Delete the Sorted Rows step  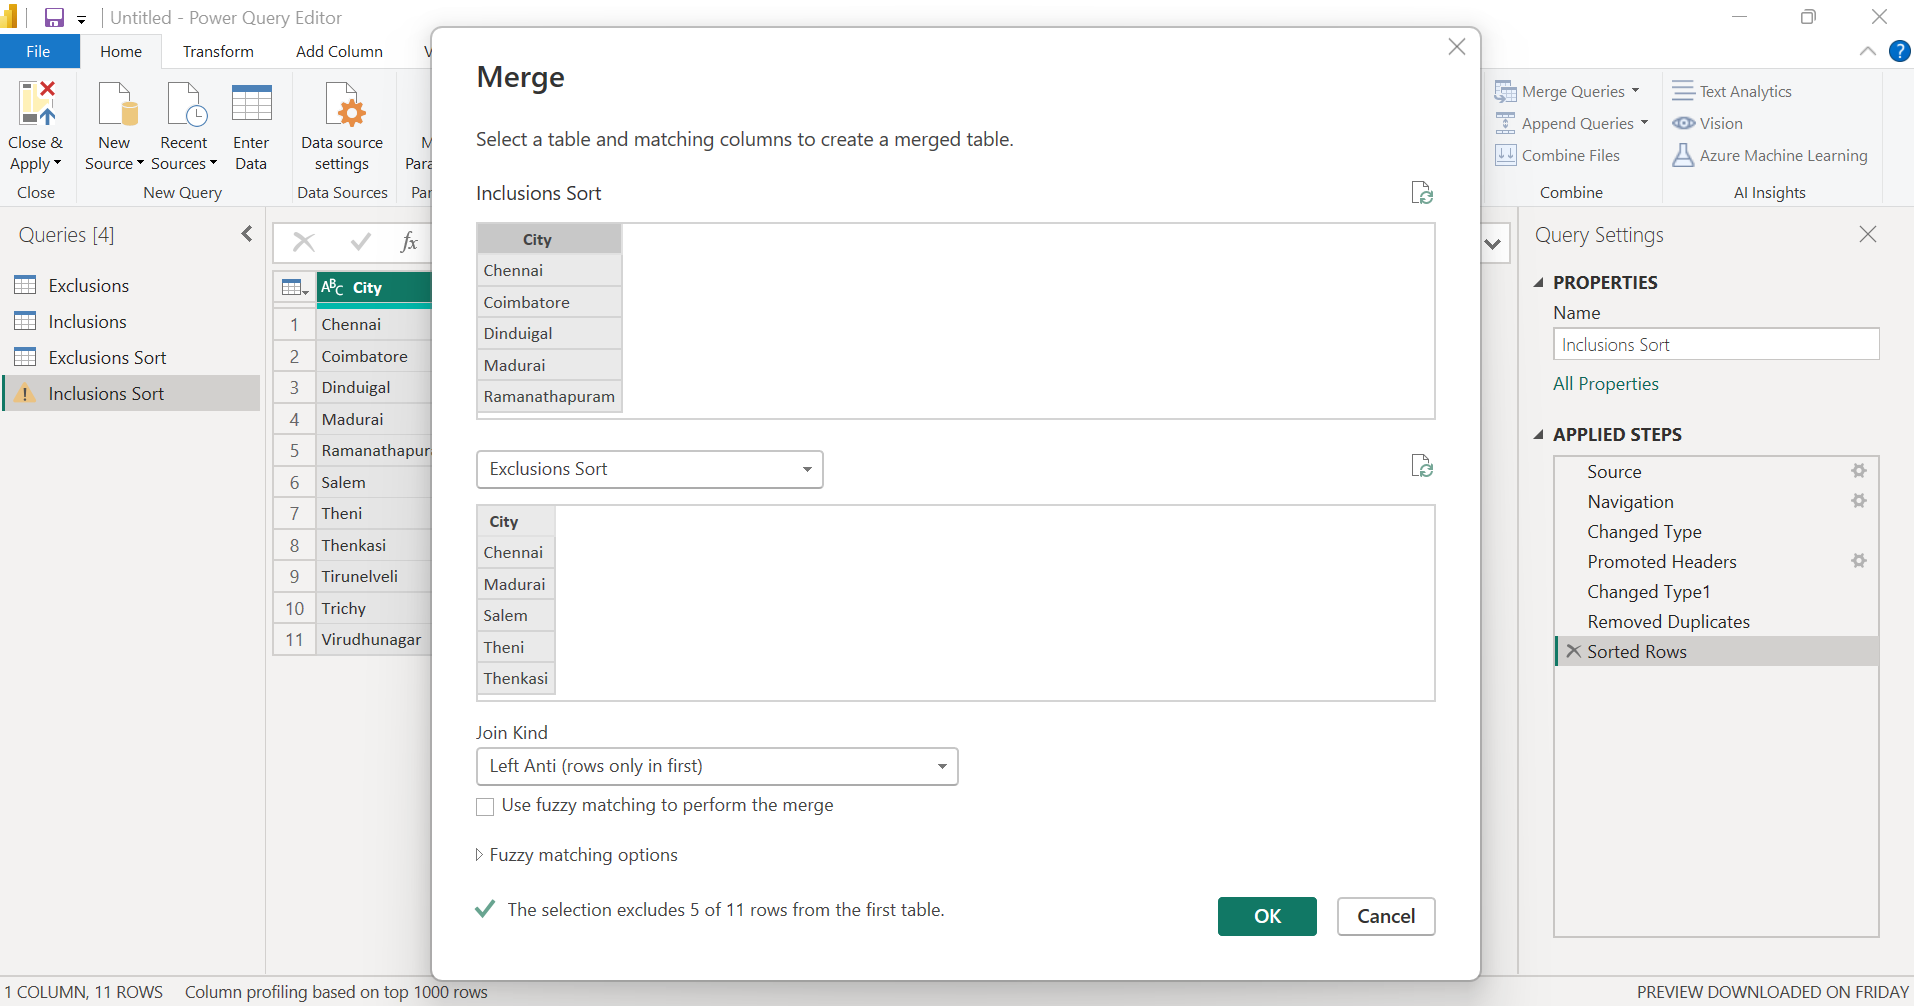(1574, 651)
